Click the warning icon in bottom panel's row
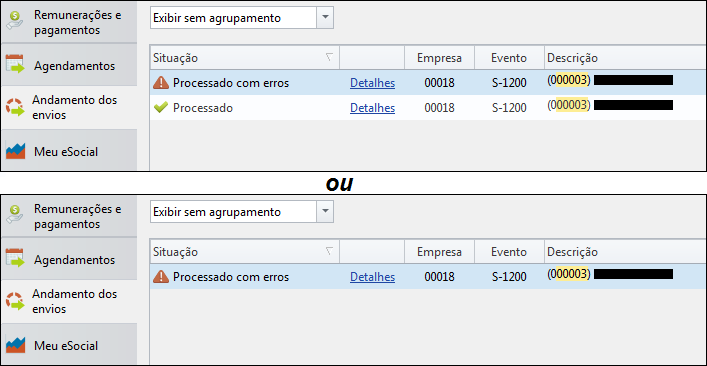 161,276
